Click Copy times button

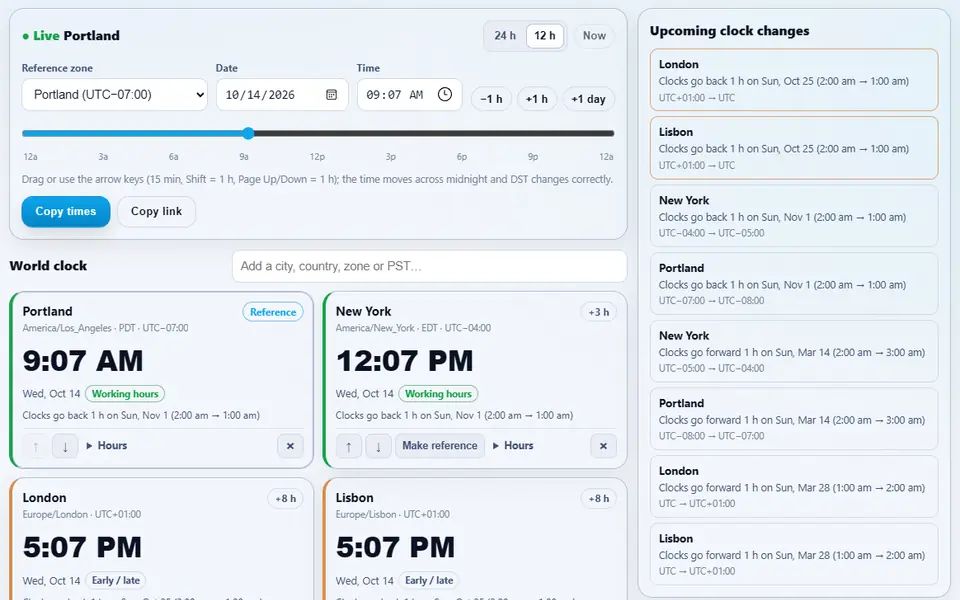click(x=66, y=211)
